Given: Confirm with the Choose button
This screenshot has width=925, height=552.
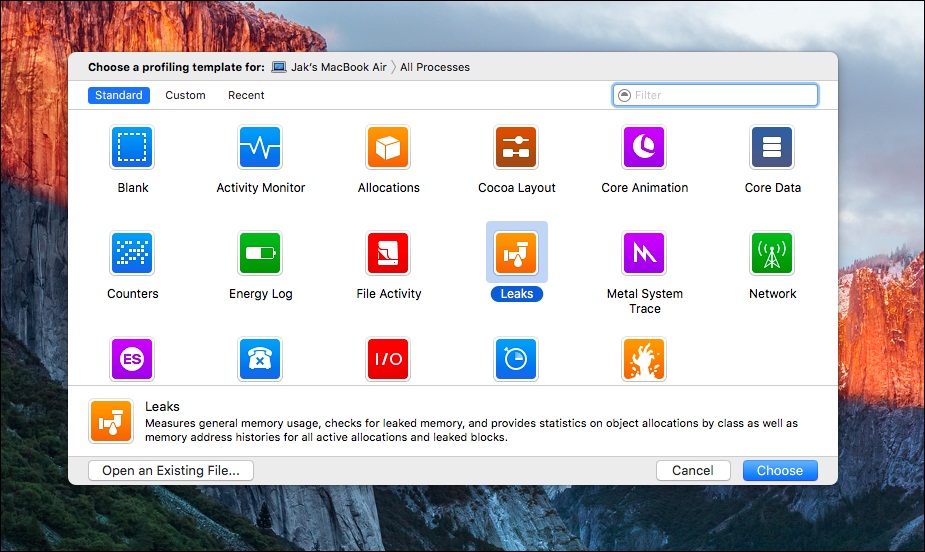Looking at the screenshot, I should (780, 471).
